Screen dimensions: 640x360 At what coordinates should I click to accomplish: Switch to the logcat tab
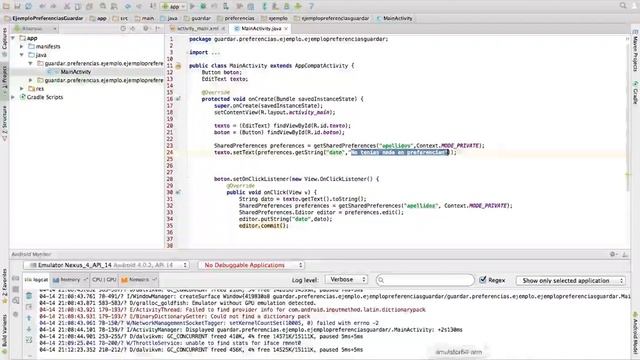point(36,280)
